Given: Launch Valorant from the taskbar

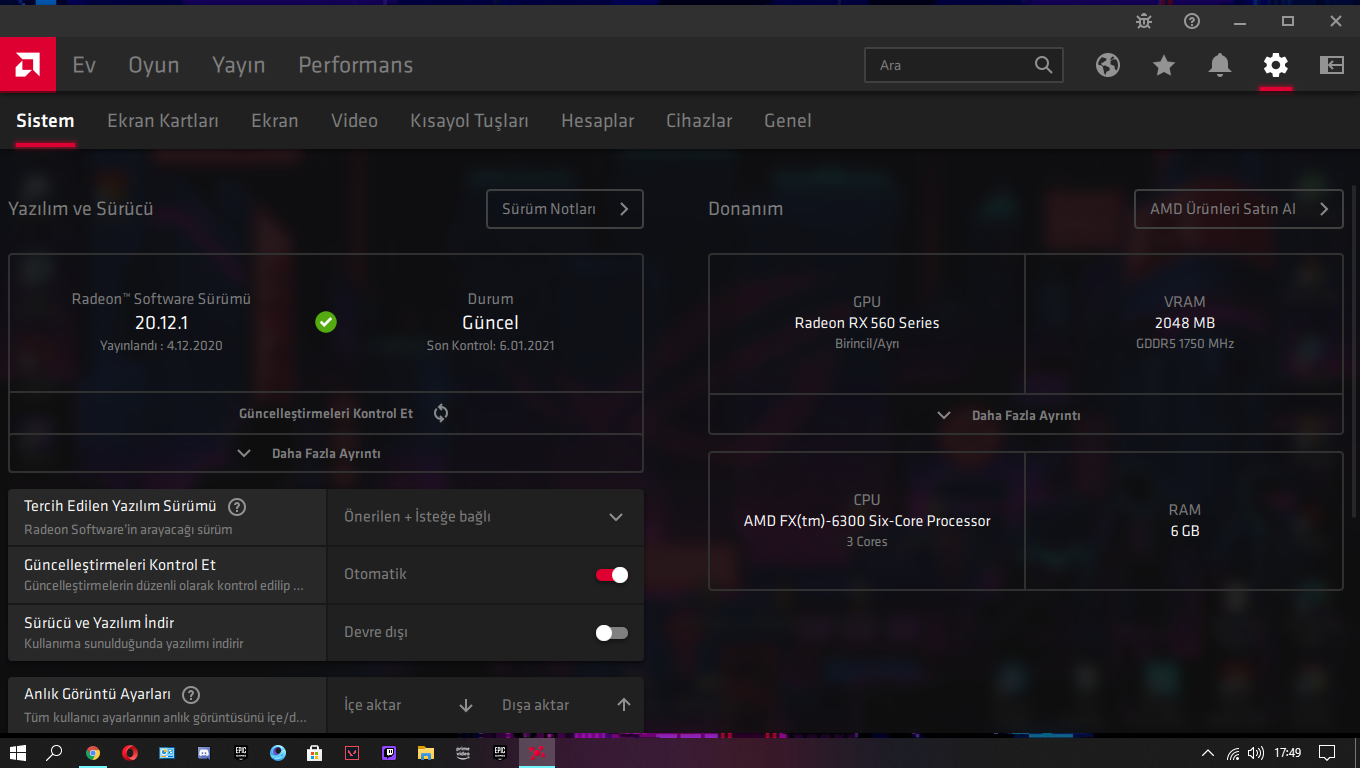Looking at the screenshot, I should click(x=352, y=753).
